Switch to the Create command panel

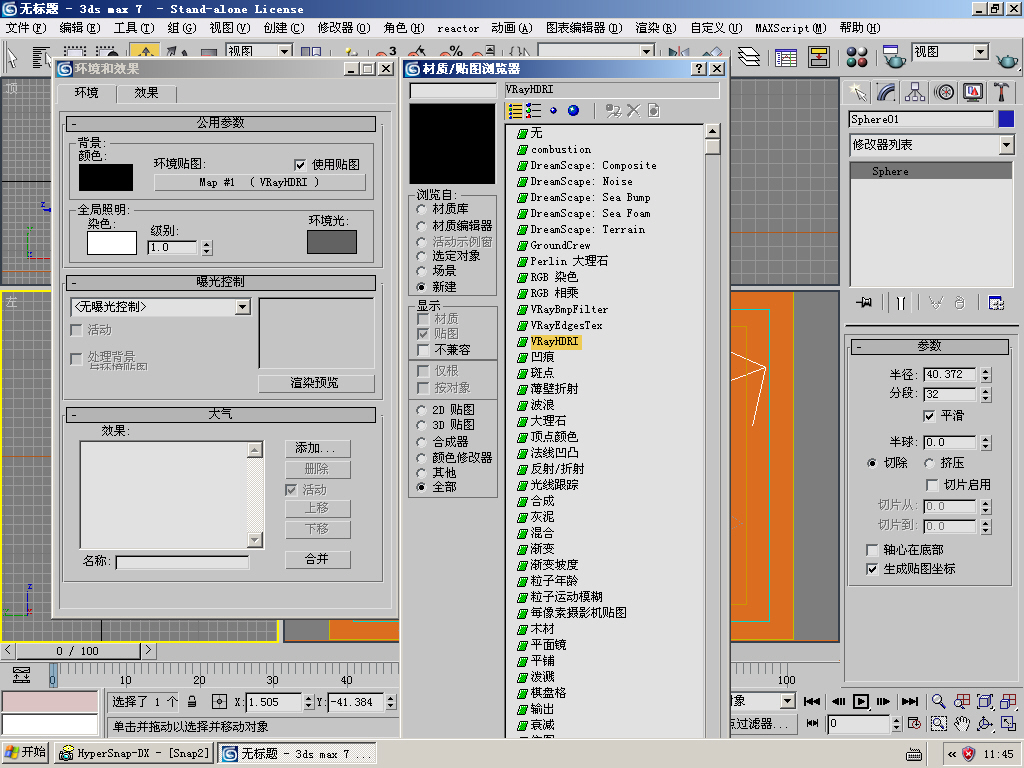click(857, 92)
